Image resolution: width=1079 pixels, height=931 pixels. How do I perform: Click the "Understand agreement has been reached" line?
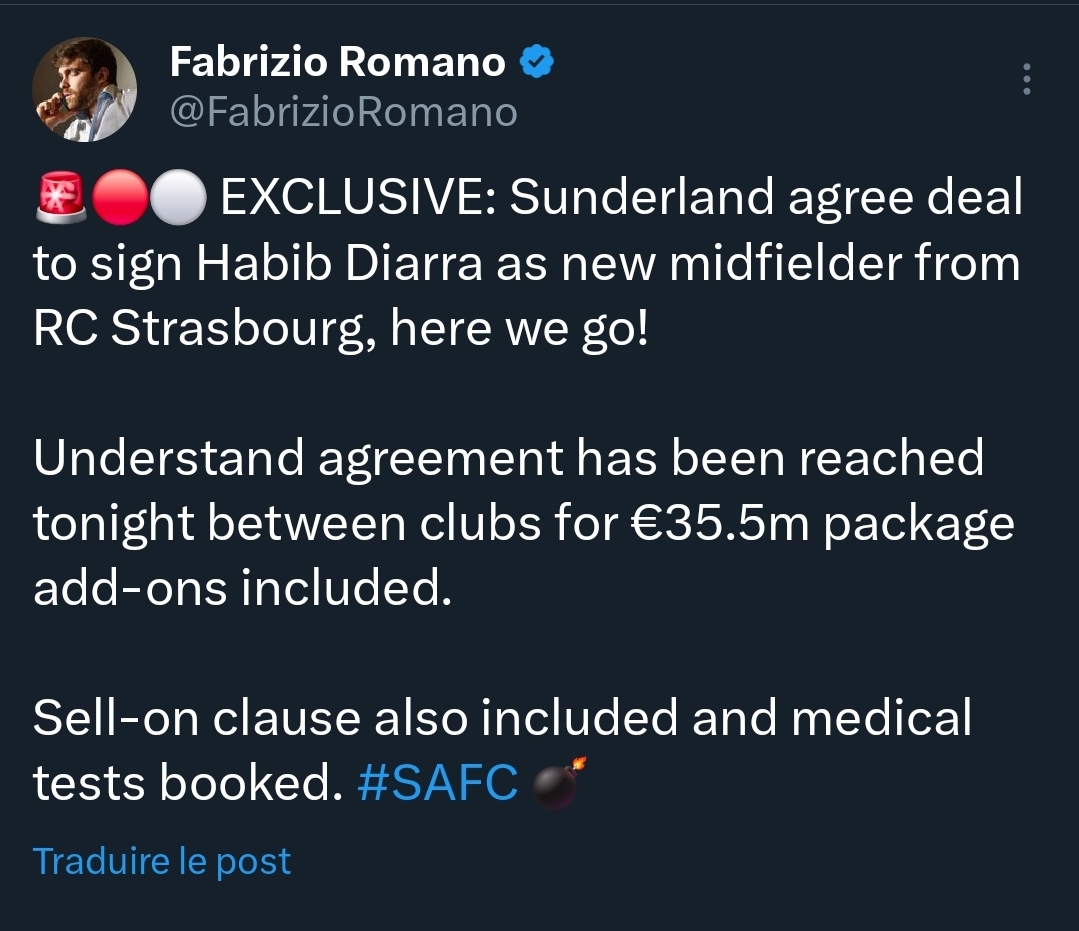tap(508, 458)
